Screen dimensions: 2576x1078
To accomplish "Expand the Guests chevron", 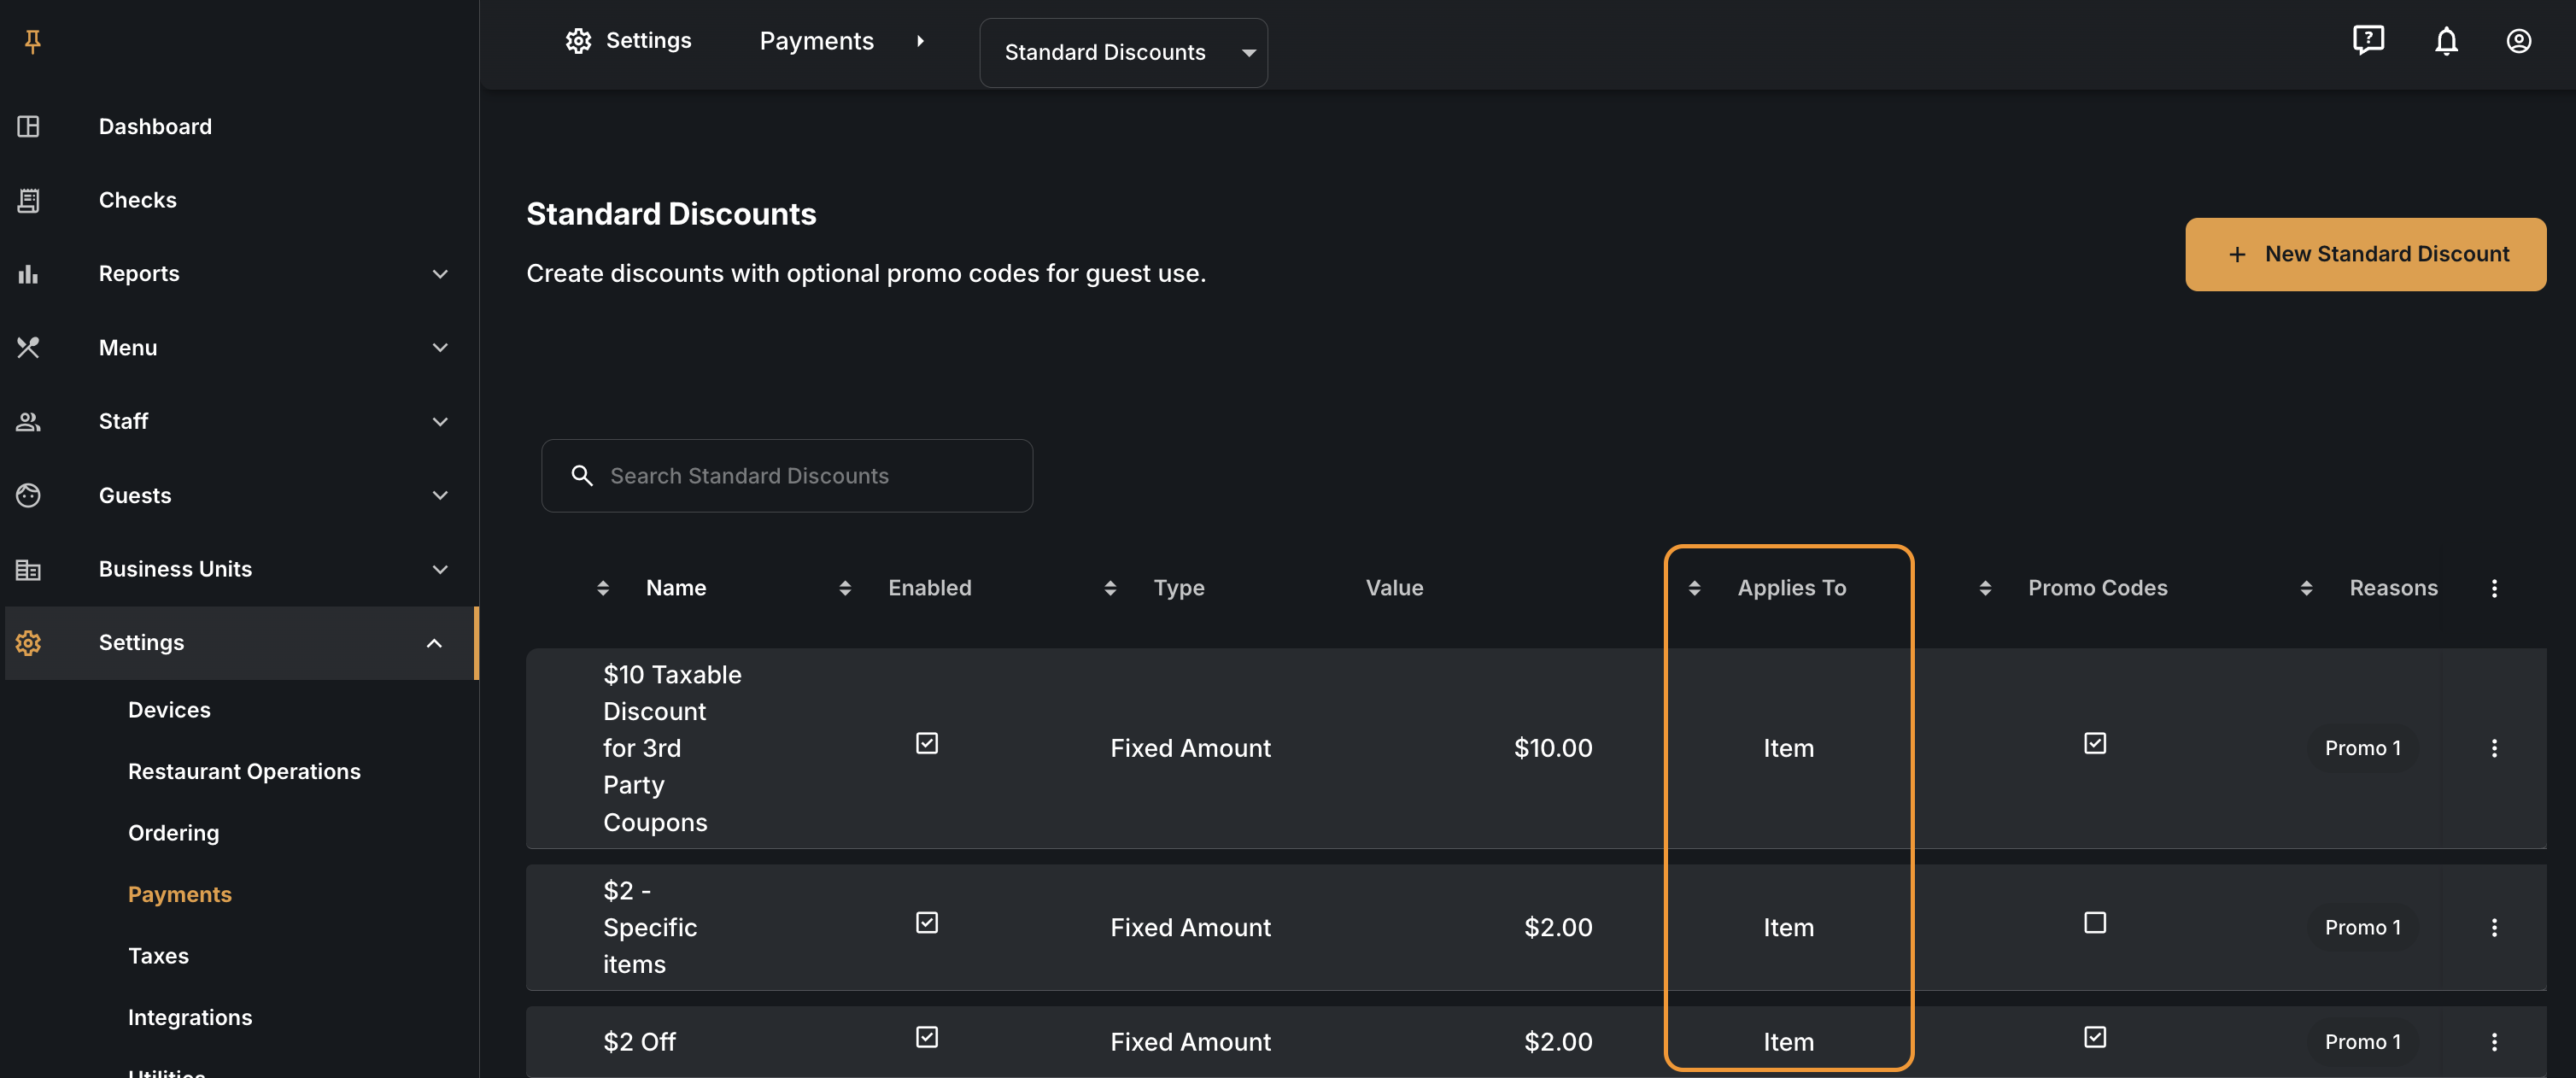I will [x=440, y=495].
